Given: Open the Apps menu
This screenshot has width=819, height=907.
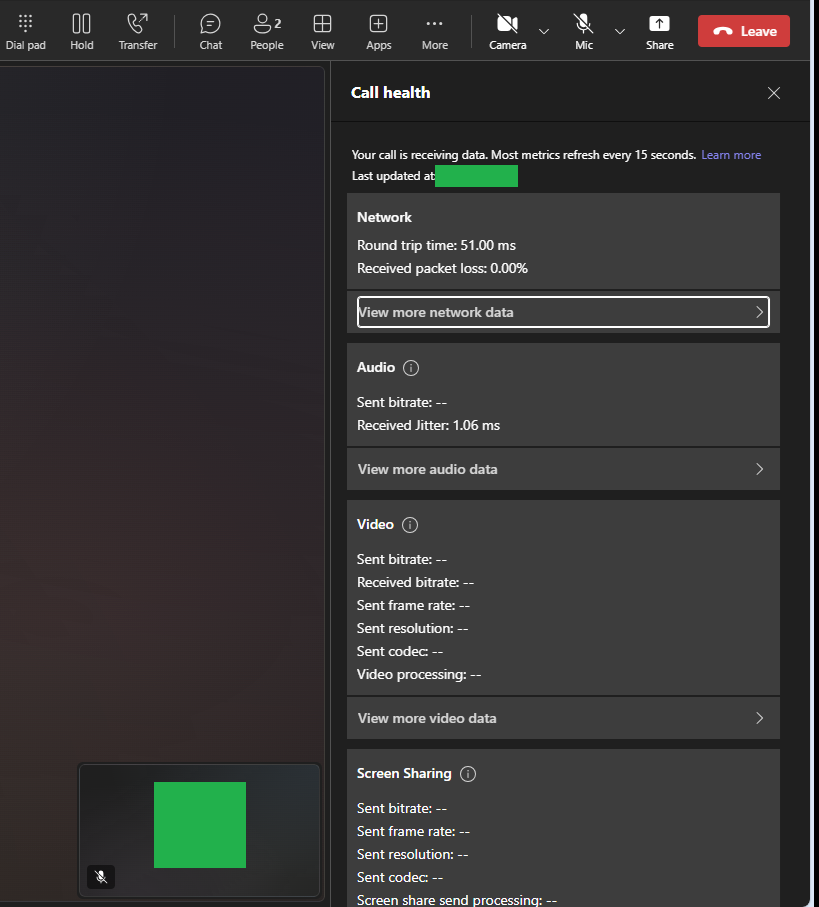Looking at the screenshot, I should click(x=378, y=32).
